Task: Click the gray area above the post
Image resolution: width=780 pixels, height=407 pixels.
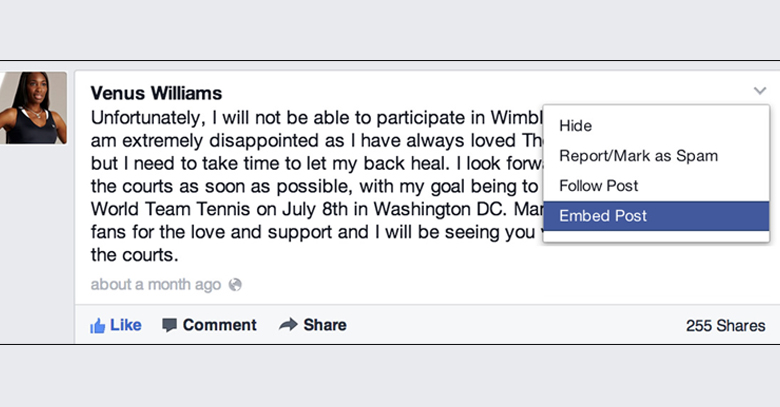Action: (x=390, y=29)
